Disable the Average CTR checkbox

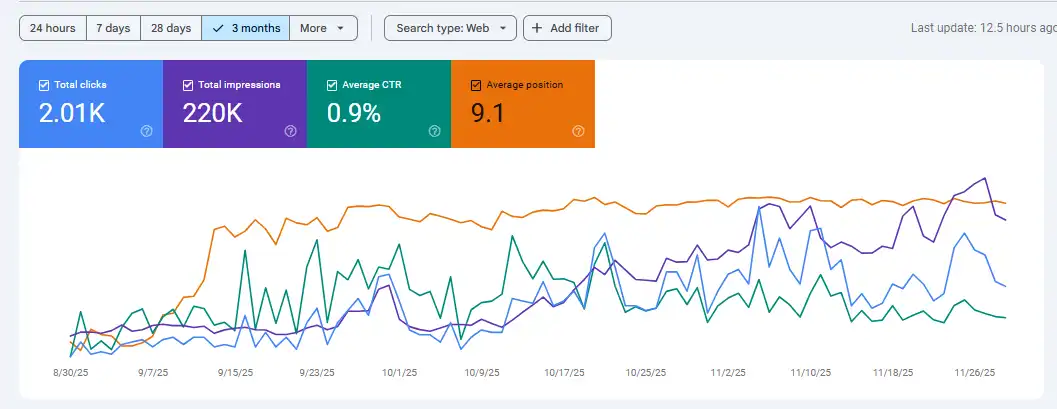click(x=332, y=85)
